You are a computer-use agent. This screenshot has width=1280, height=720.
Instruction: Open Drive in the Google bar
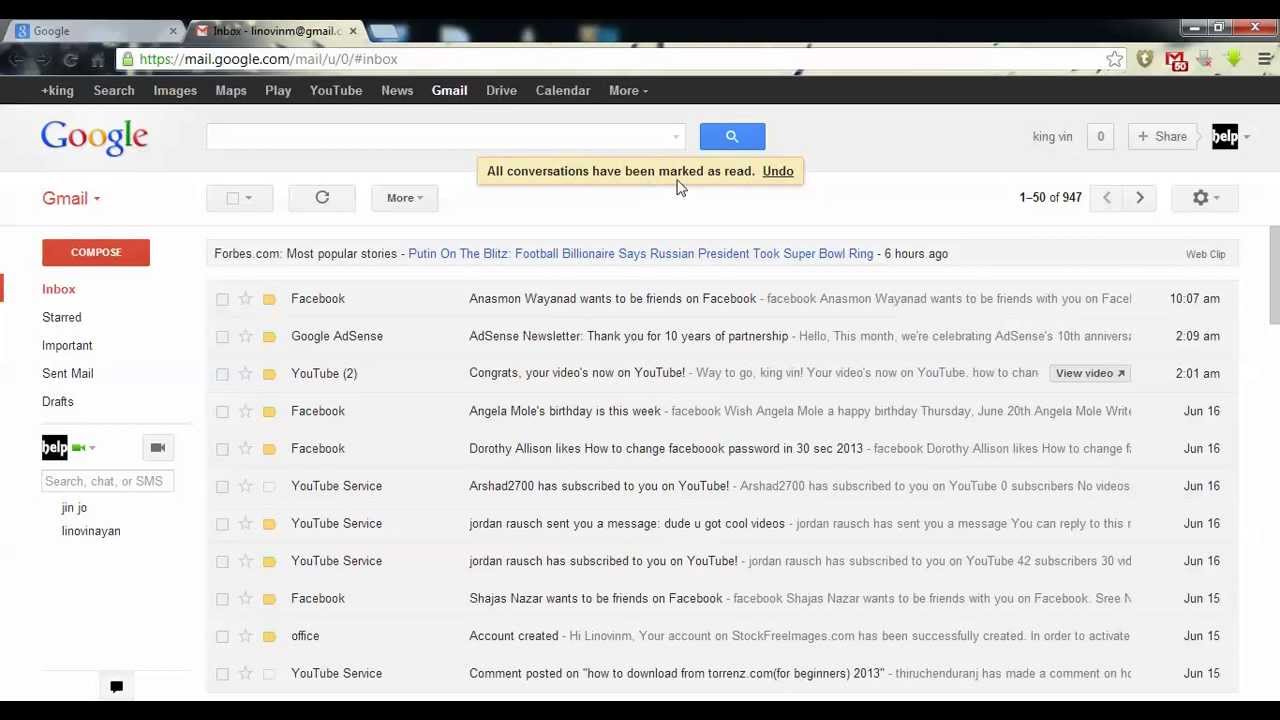pyautogui.click(x=501, y=91)
